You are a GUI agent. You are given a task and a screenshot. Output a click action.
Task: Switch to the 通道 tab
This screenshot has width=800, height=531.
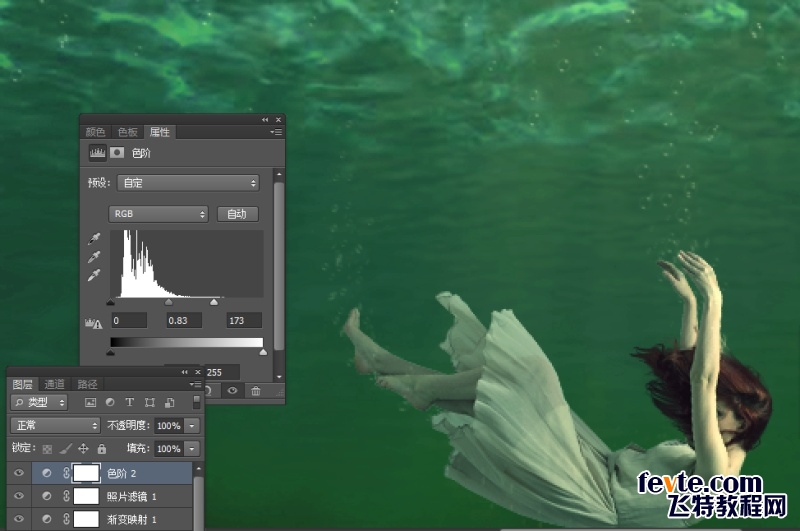click(x=55, y=384)
